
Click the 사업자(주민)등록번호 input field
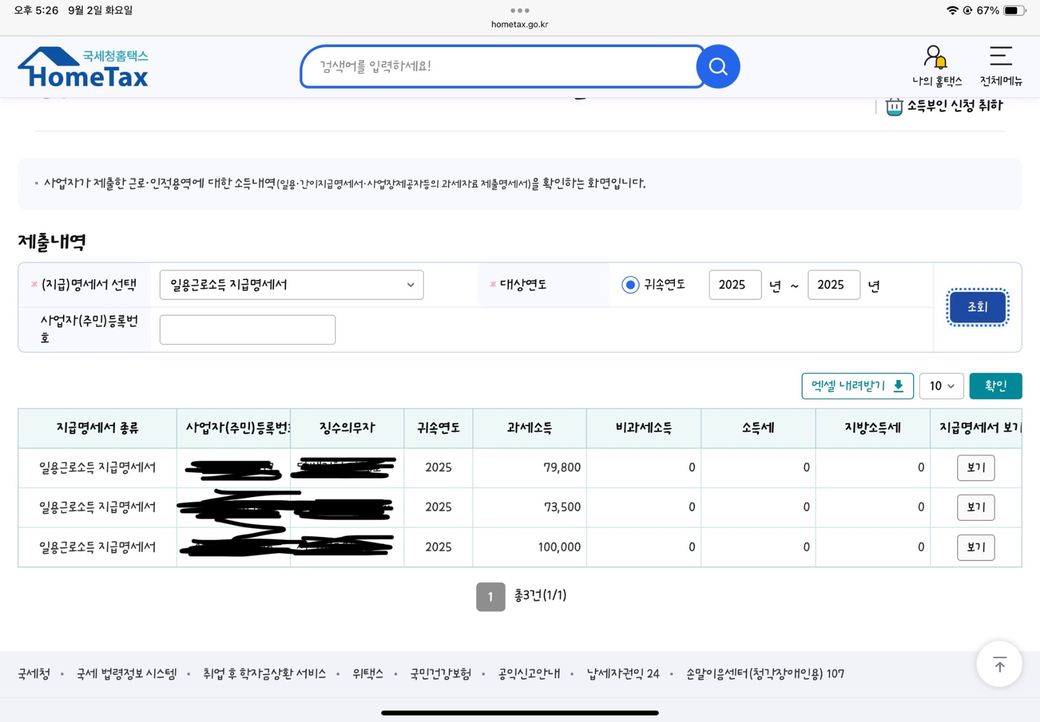(247, 330)
